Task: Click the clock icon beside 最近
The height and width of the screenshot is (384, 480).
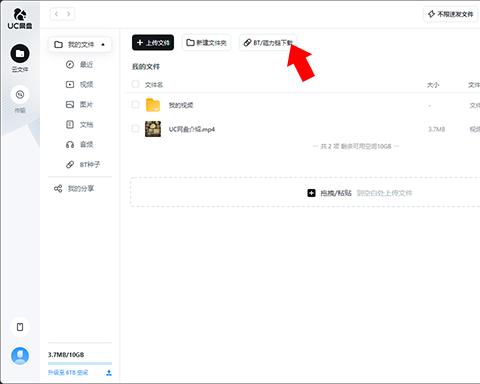Action: (70, 65)
